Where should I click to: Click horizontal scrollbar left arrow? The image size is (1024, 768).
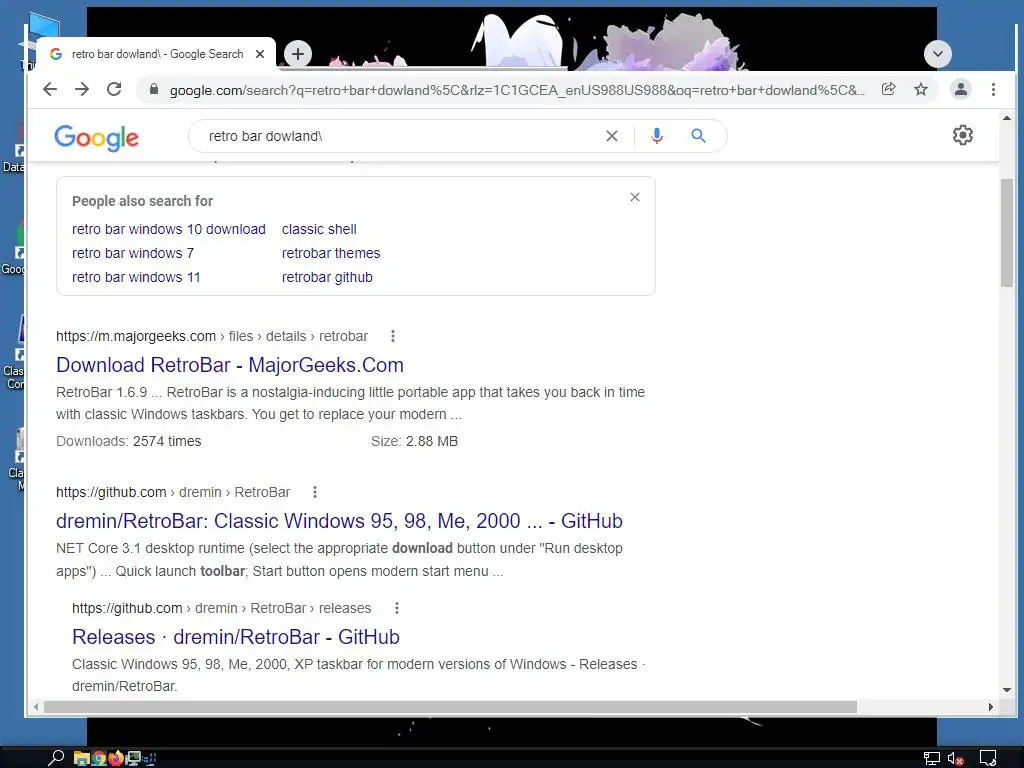tap(36, 707)
